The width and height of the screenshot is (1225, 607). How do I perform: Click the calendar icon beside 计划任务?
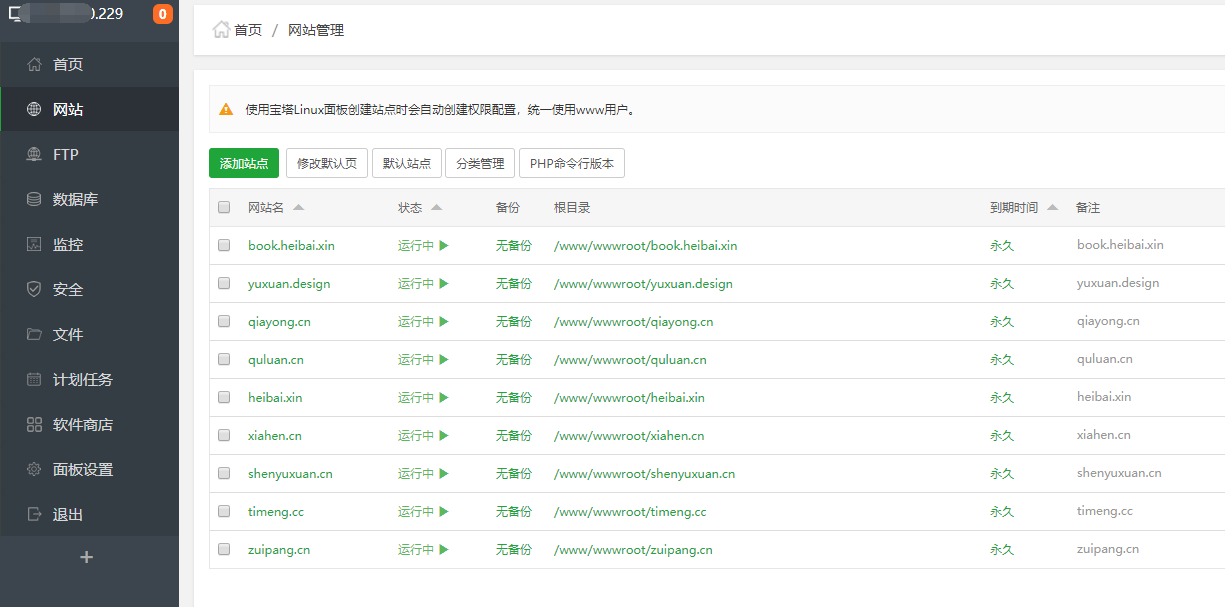click(x=34, y=380)
